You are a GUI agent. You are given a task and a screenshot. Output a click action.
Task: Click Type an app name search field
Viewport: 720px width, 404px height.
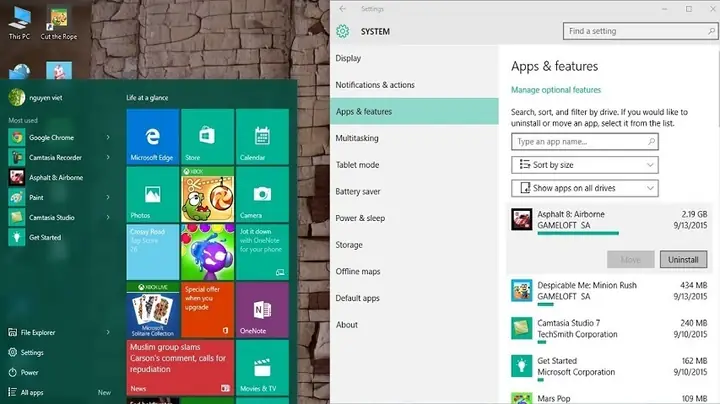[585, 141]
